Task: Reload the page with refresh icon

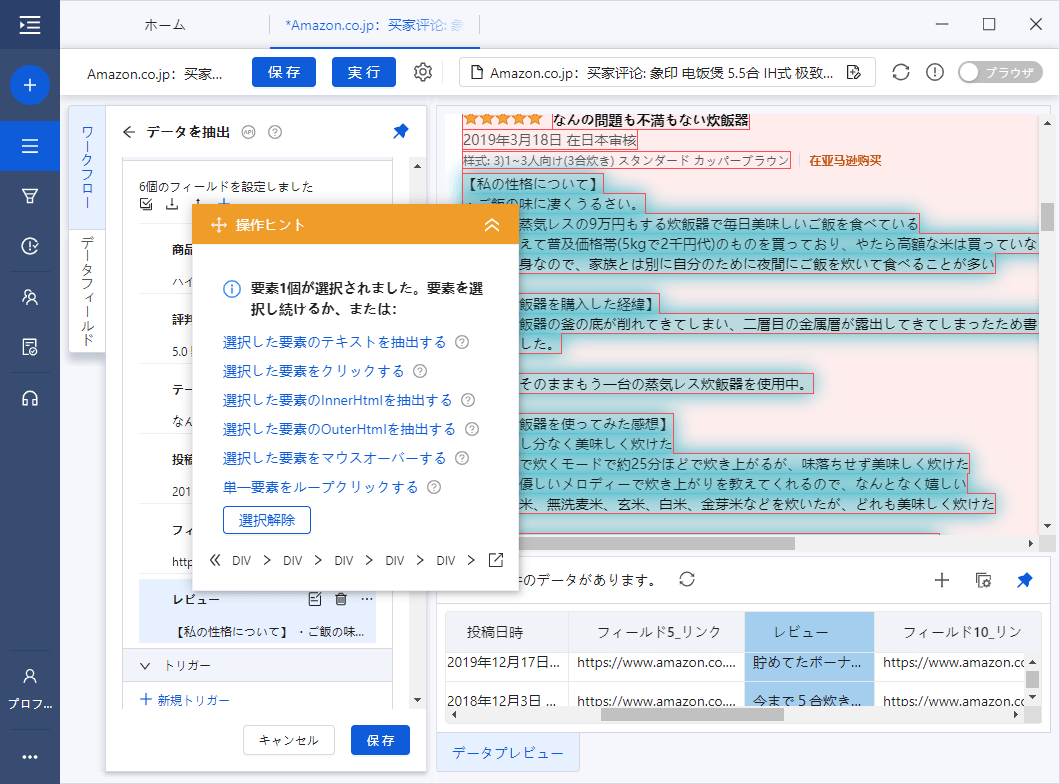Action: (x=900, y=72)
